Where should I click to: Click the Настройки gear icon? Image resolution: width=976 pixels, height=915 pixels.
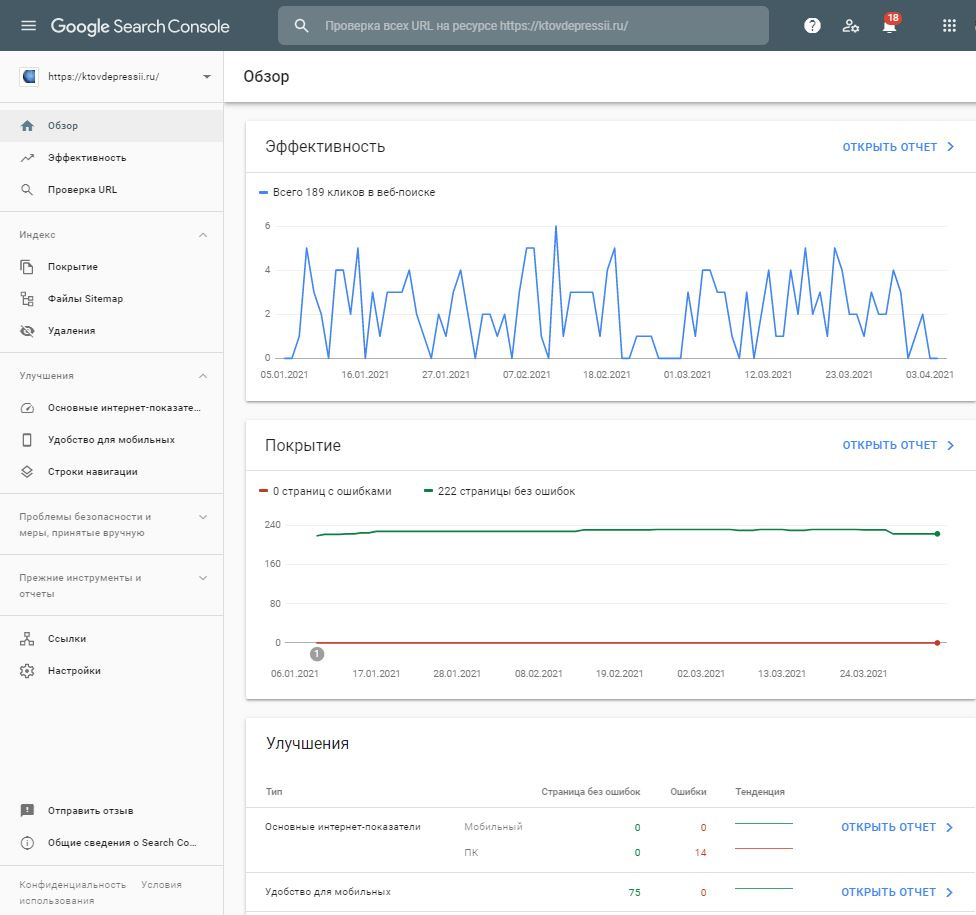coord(28,671)
